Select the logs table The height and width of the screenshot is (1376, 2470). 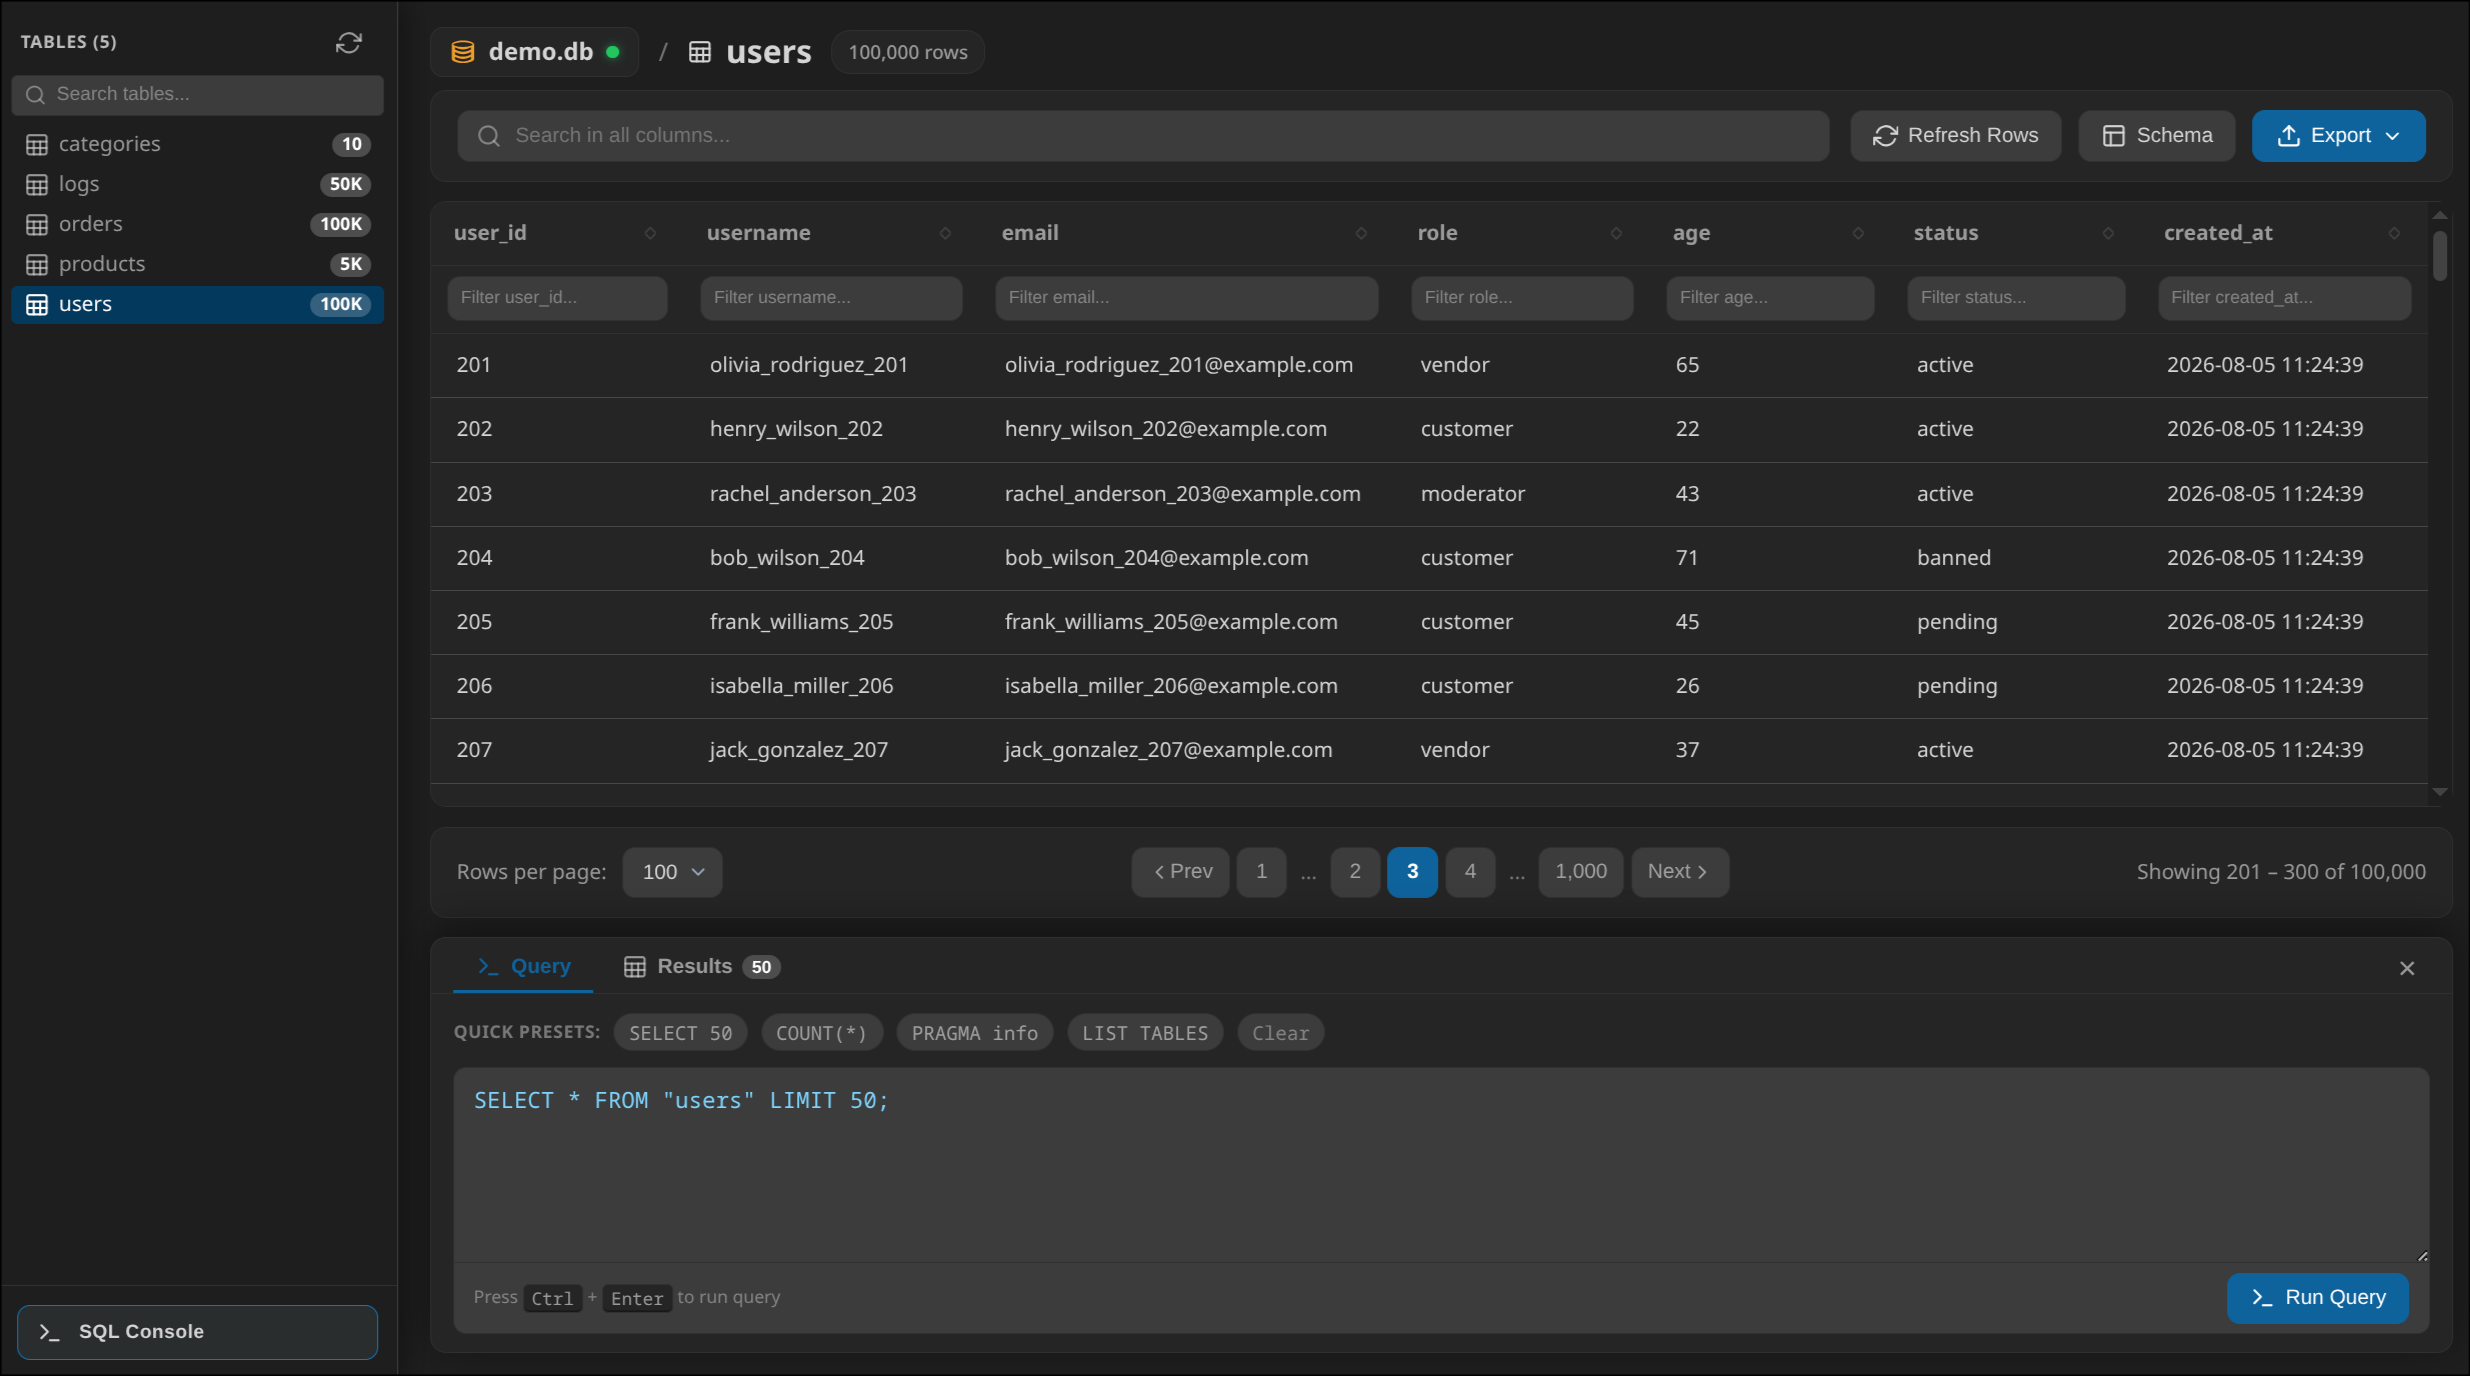pyautogui.click(x=198, y=184)
